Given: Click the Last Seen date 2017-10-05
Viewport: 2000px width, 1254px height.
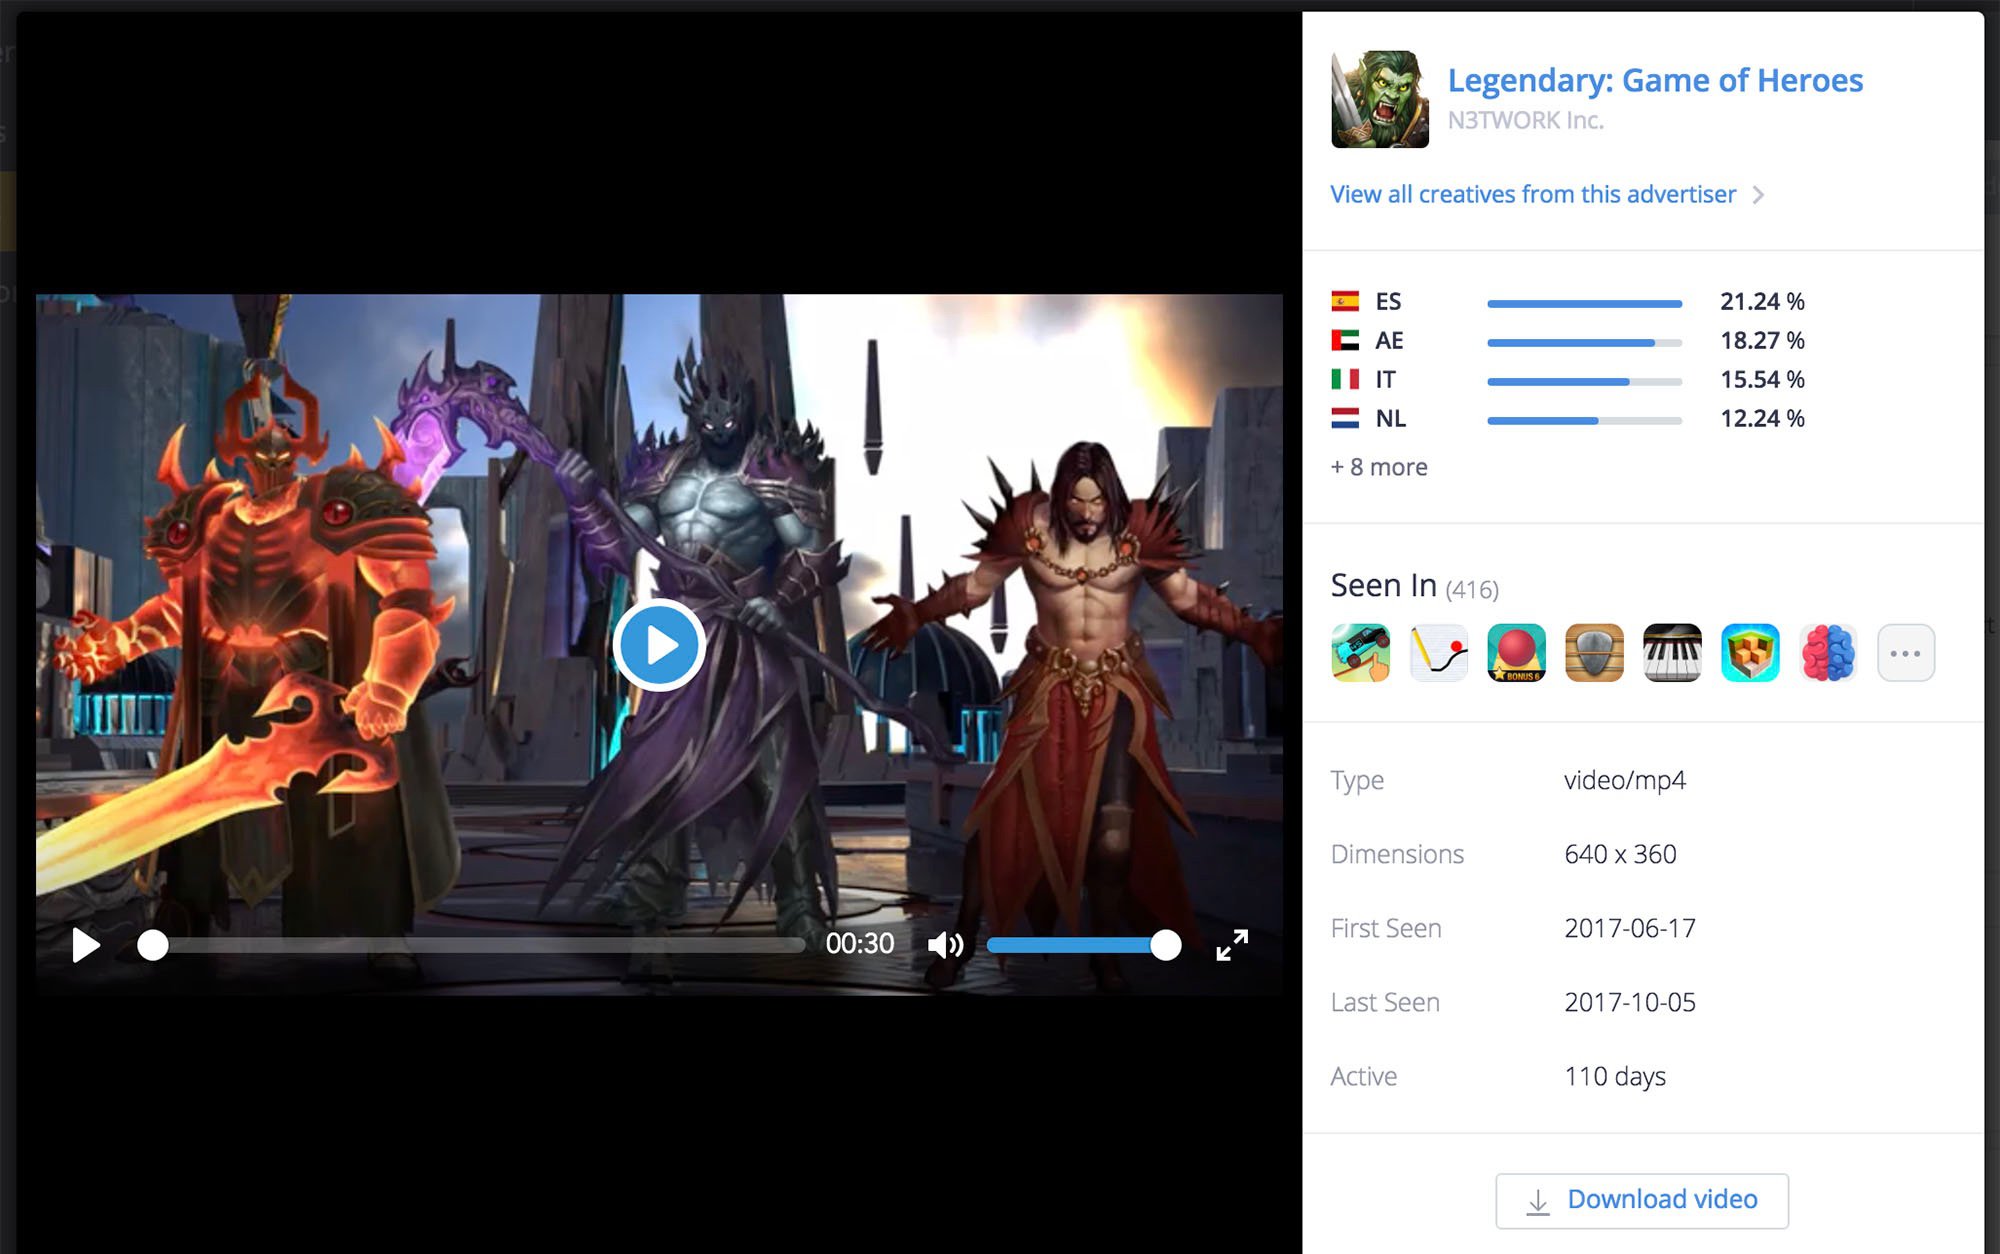Looking at the screenshot, I should (x=1630, y=1002).
